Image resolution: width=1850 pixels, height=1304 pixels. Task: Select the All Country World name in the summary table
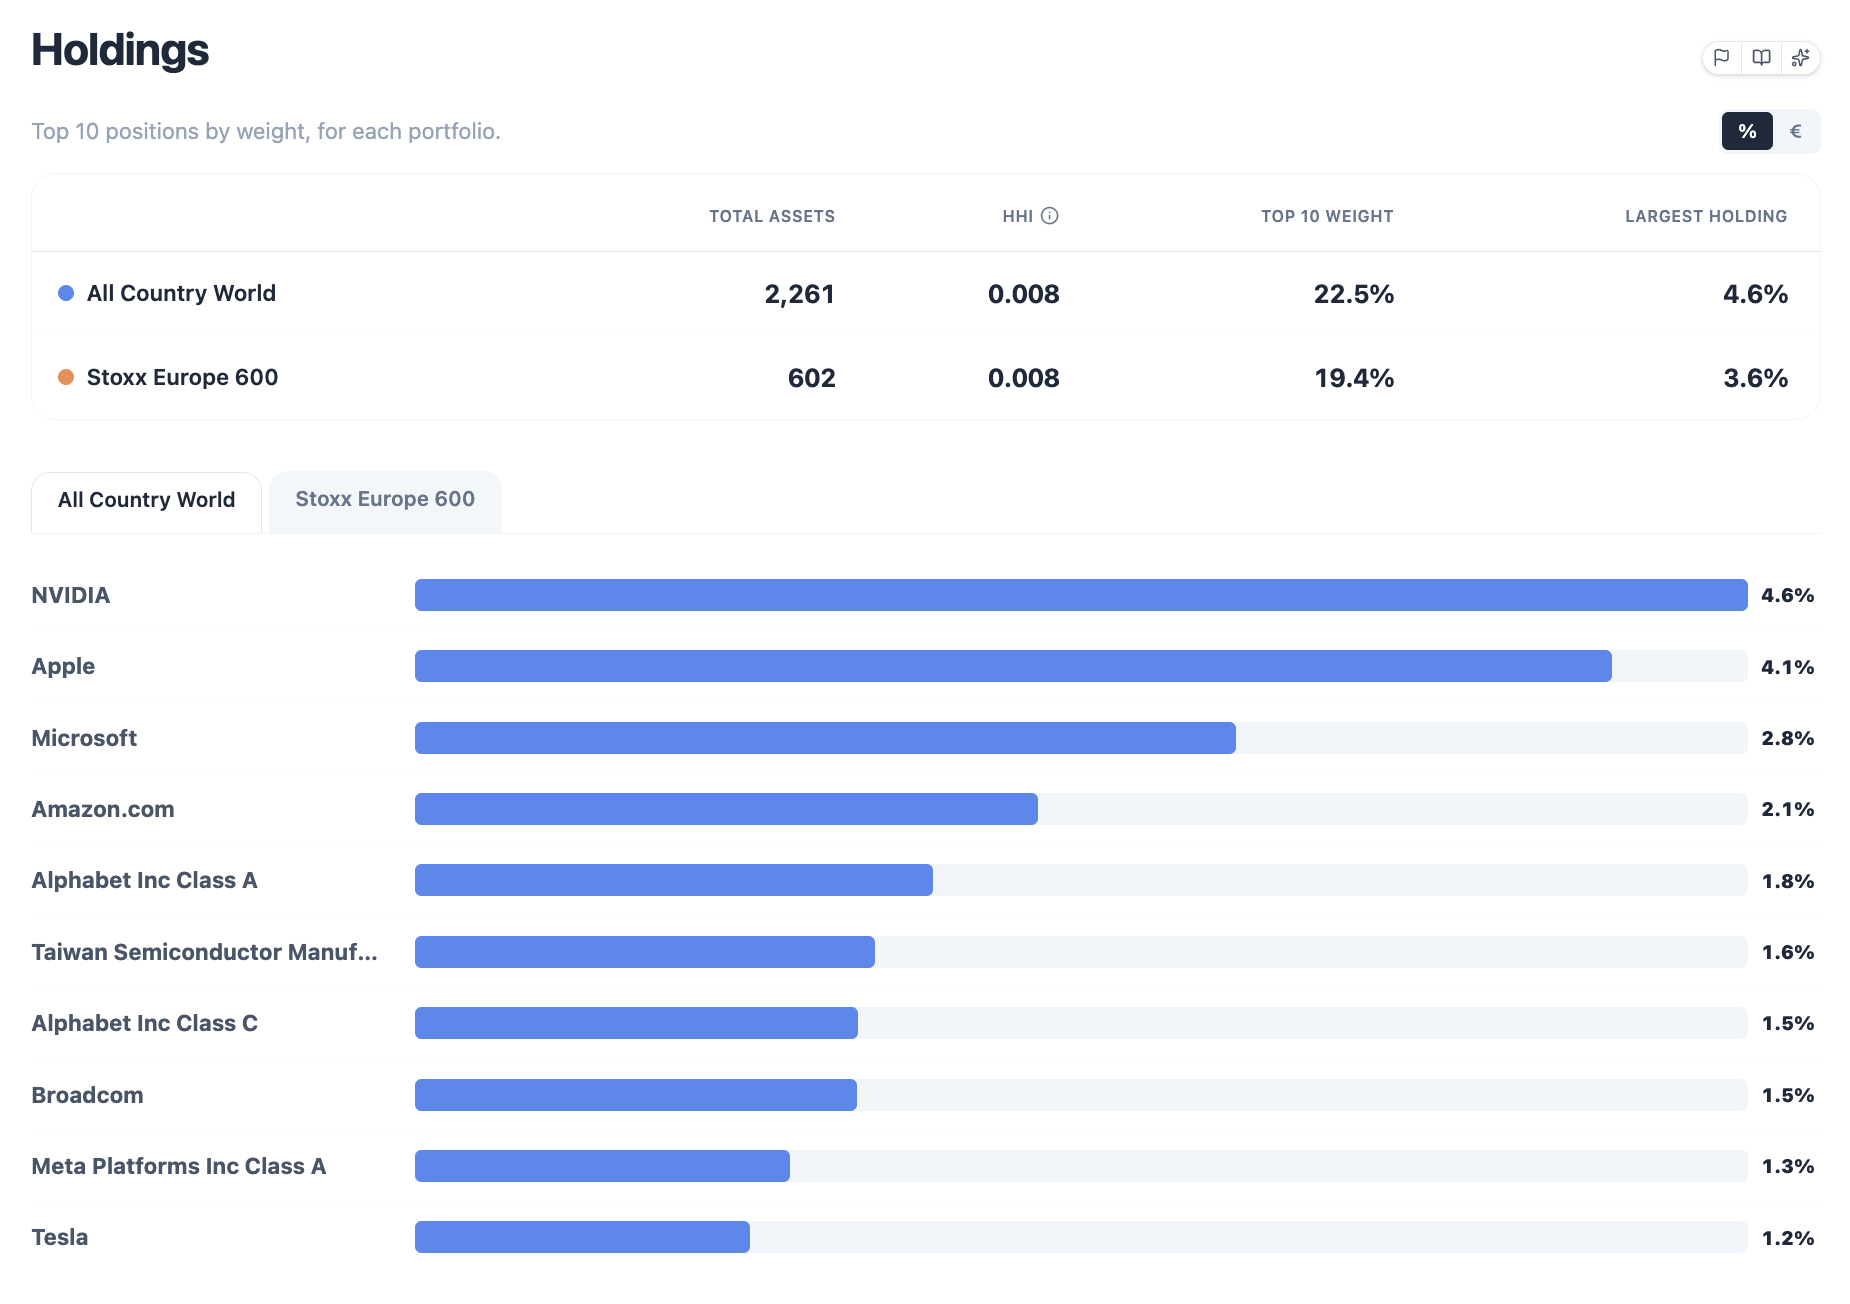181,293
